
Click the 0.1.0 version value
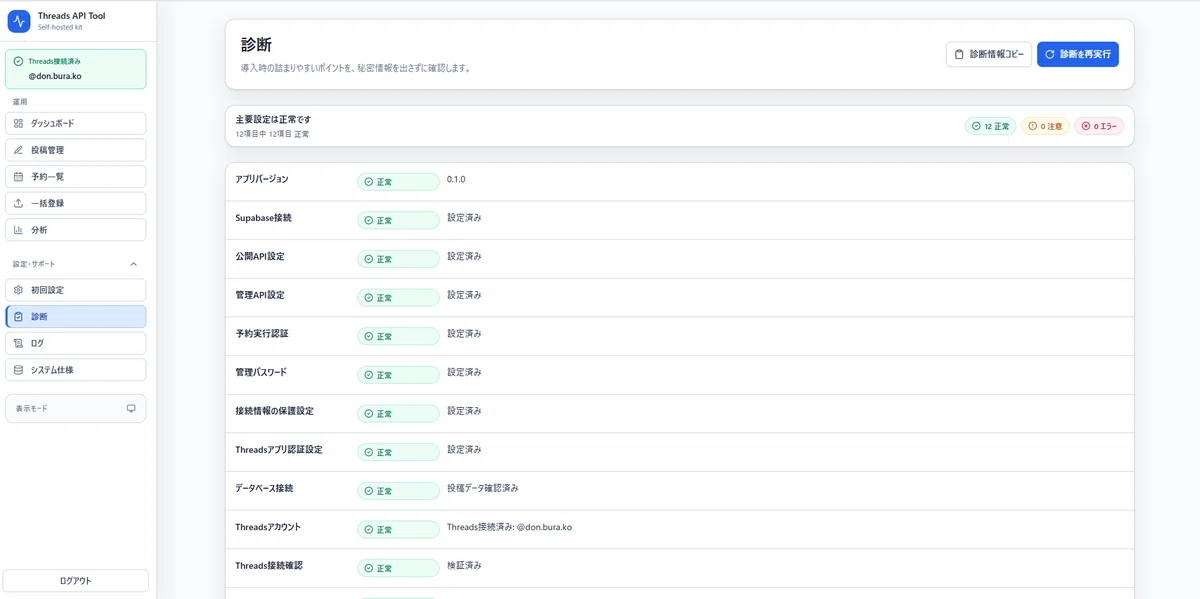click(456, 179)
